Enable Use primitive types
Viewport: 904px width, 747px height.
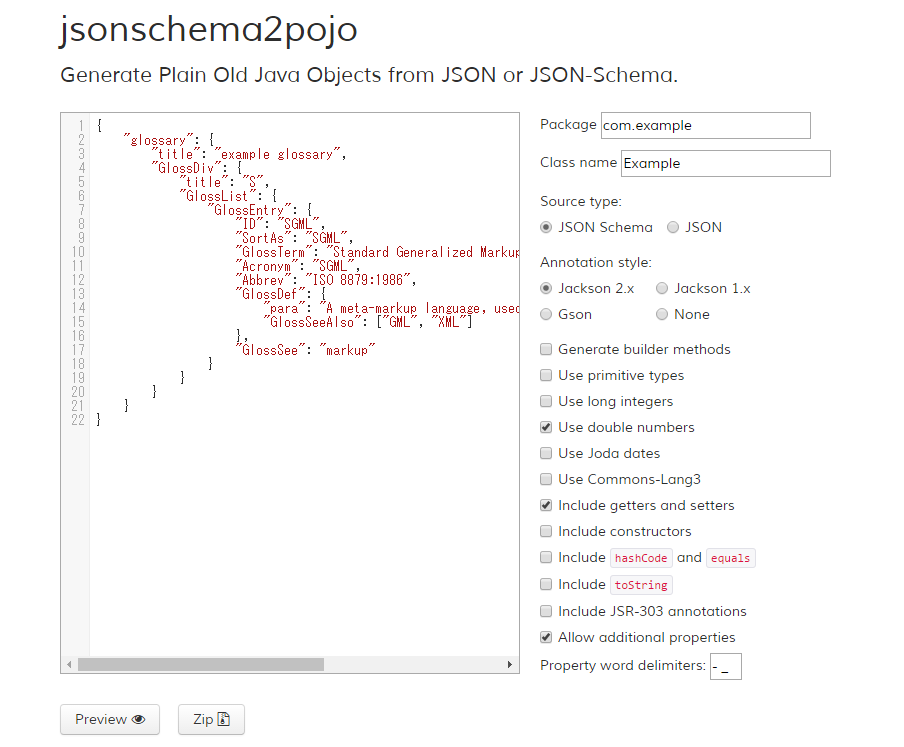(x=545, y=375)
